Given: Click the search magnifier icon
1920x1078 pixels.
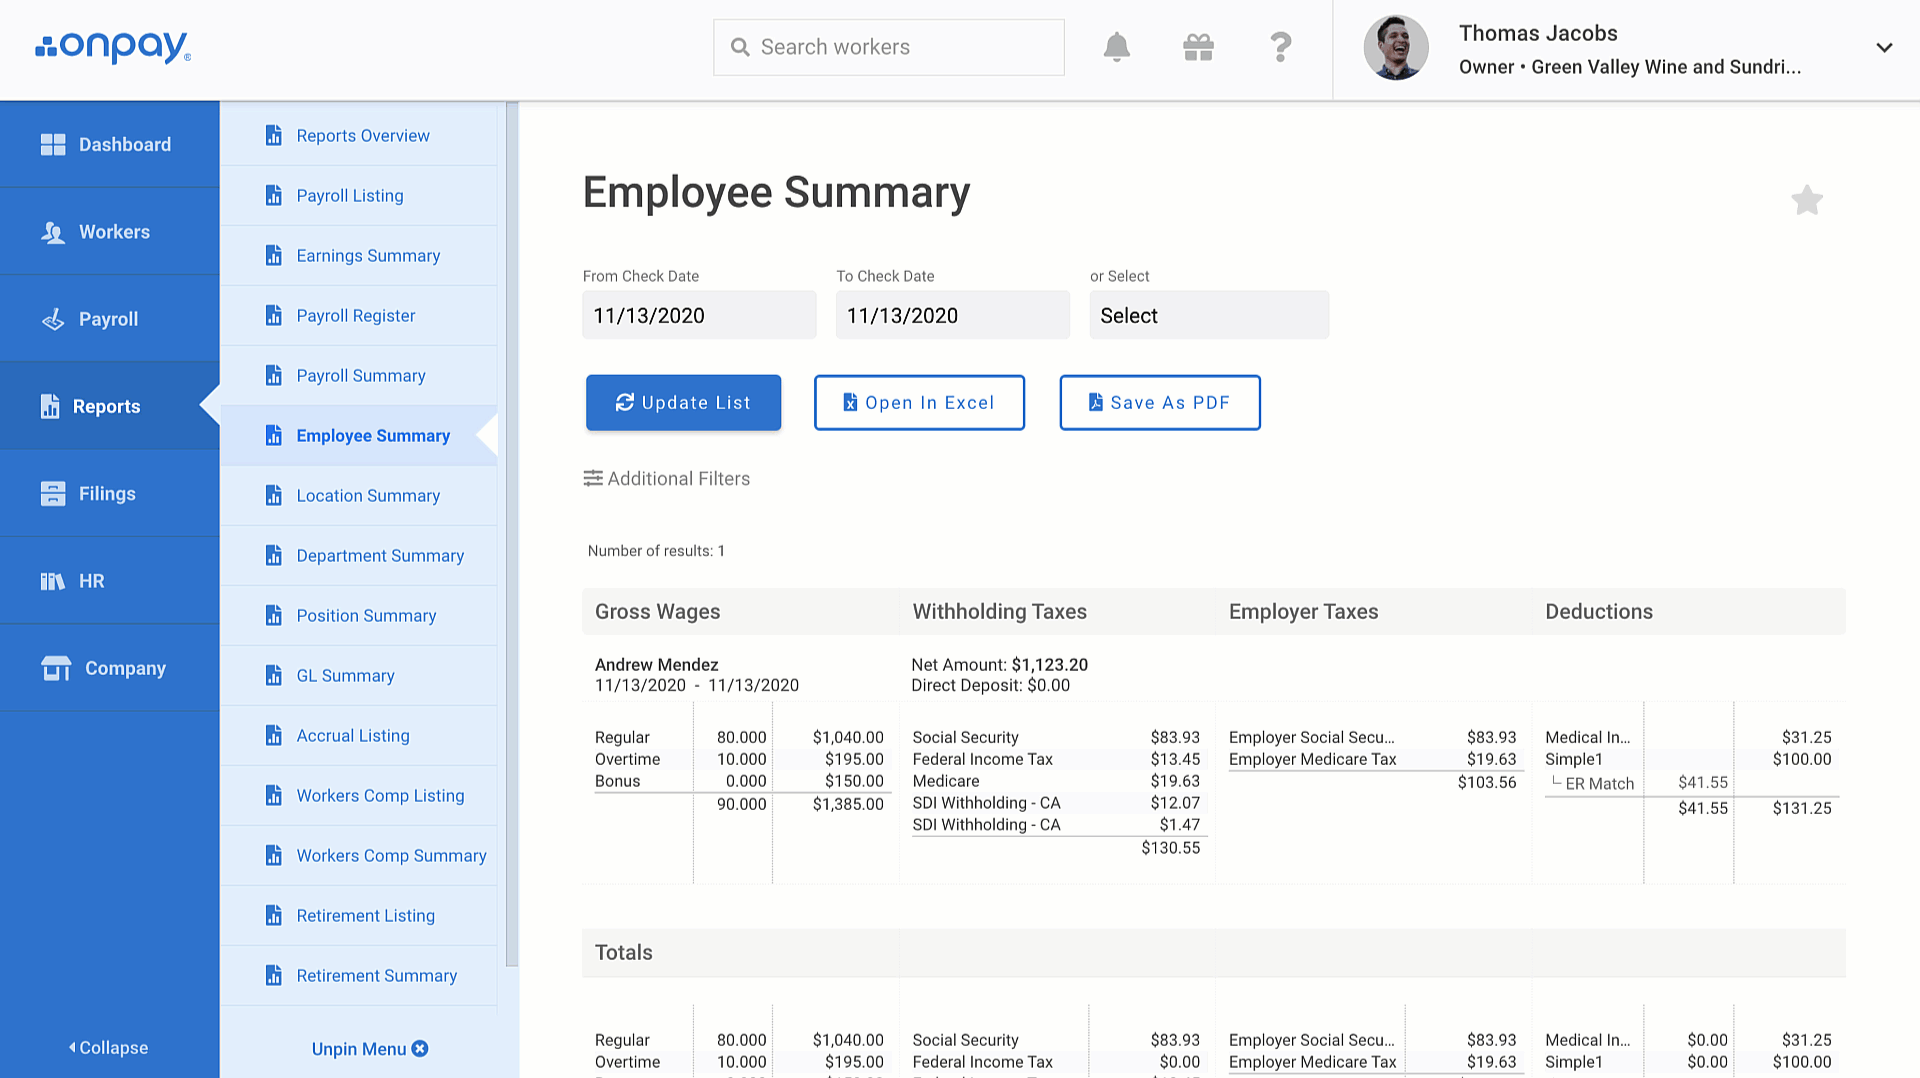Looking at the screenshot, I should [x=740, y=47].
